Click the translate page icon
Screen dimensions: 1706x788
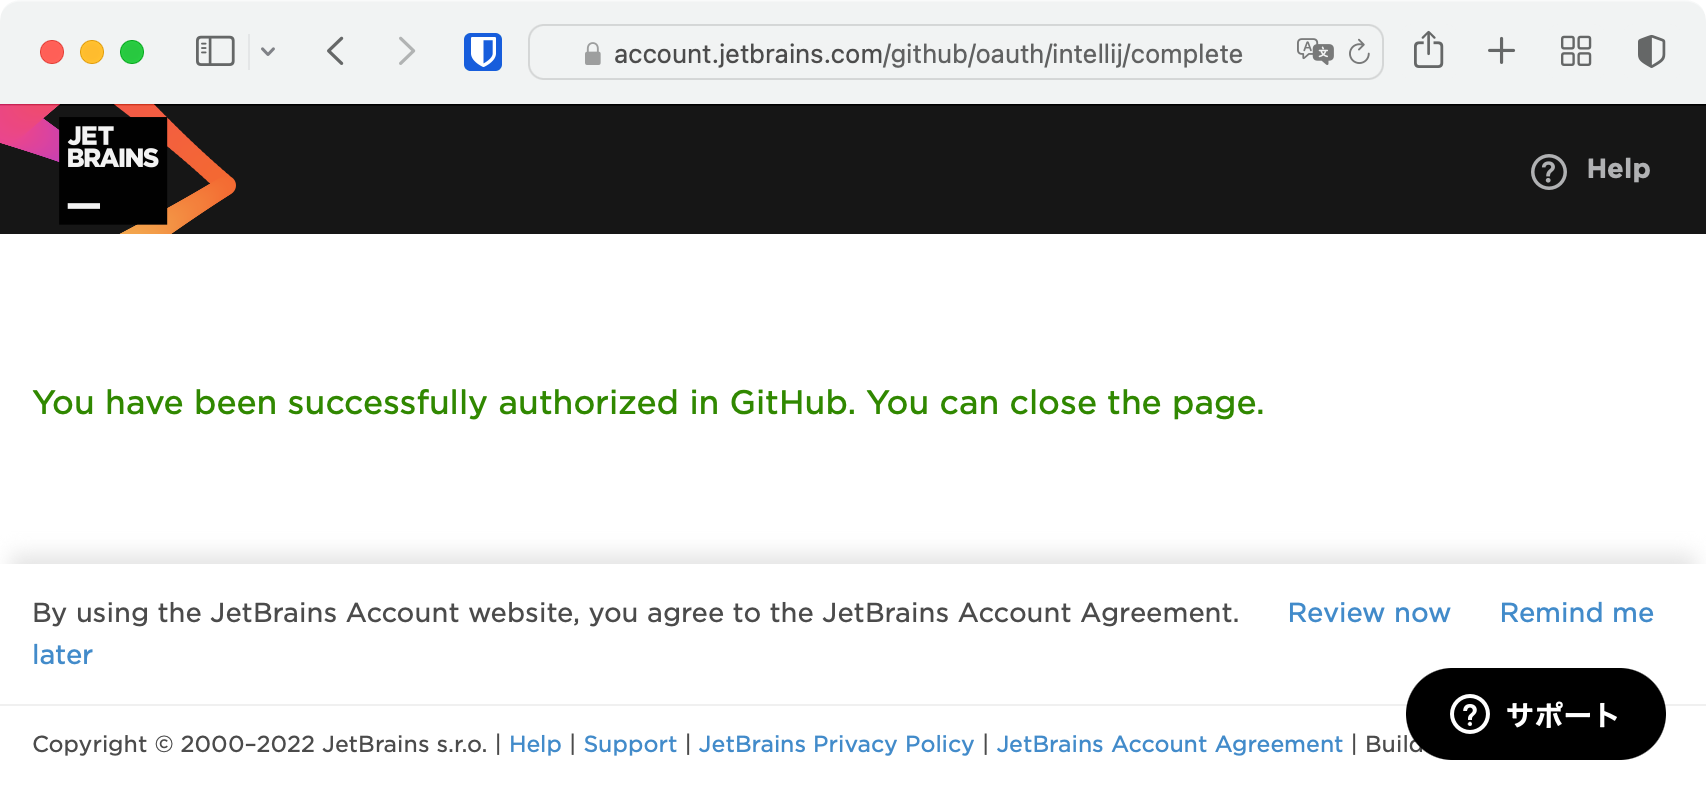(1315, 51)
